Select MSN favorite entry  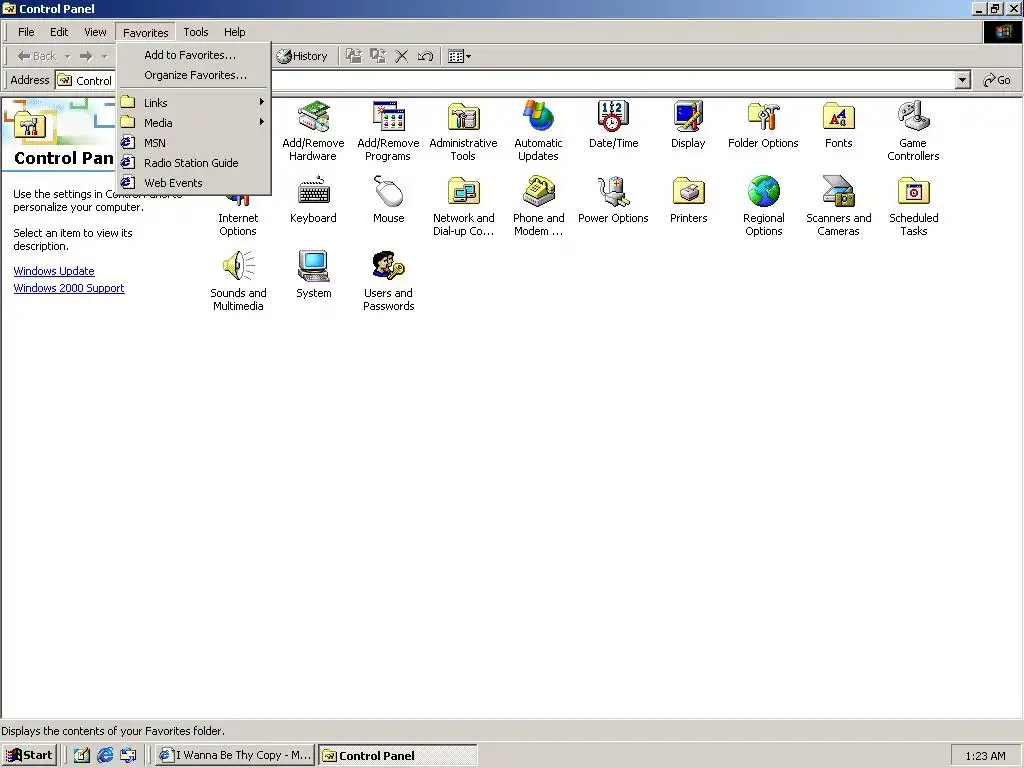click(194, 143)
